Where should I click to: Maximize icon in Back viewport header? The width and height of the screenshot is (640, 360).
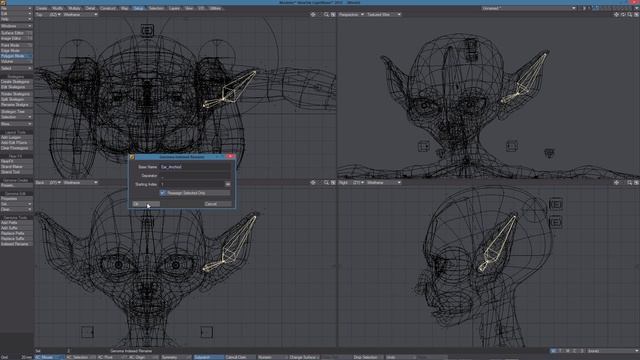pos(333,183)
